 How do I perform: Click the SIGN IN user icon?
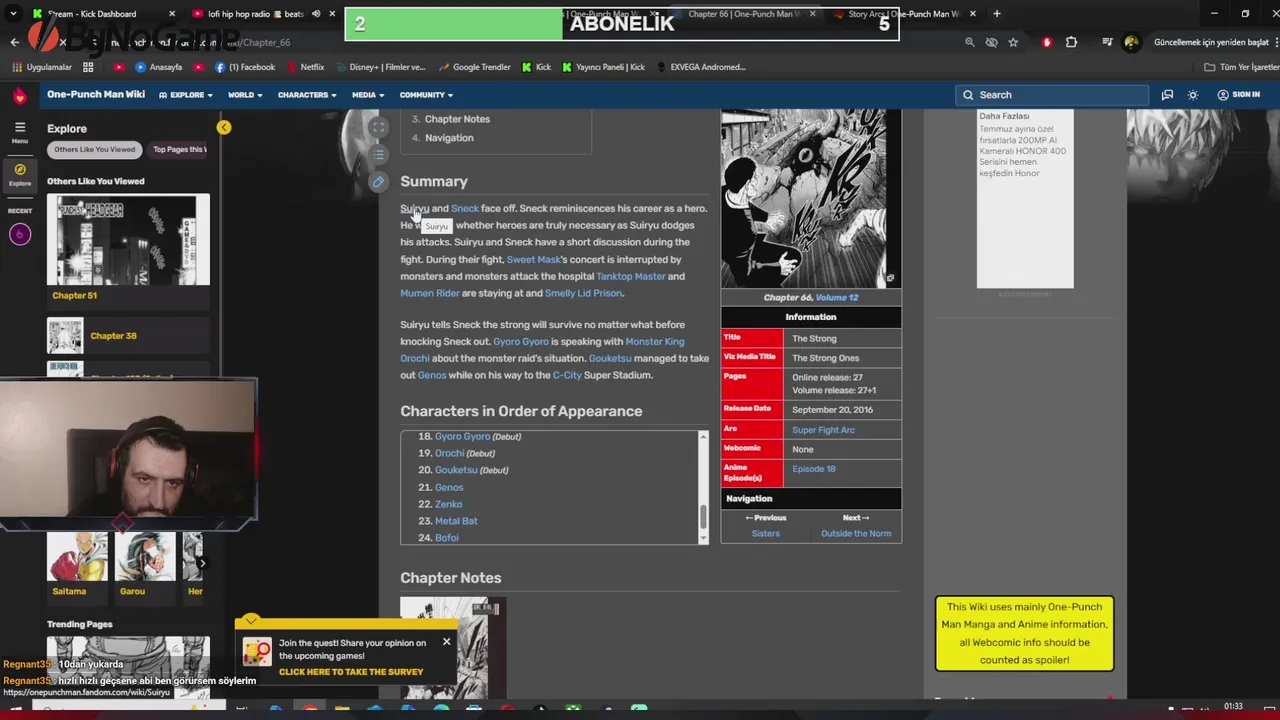tap(1238, 95)
